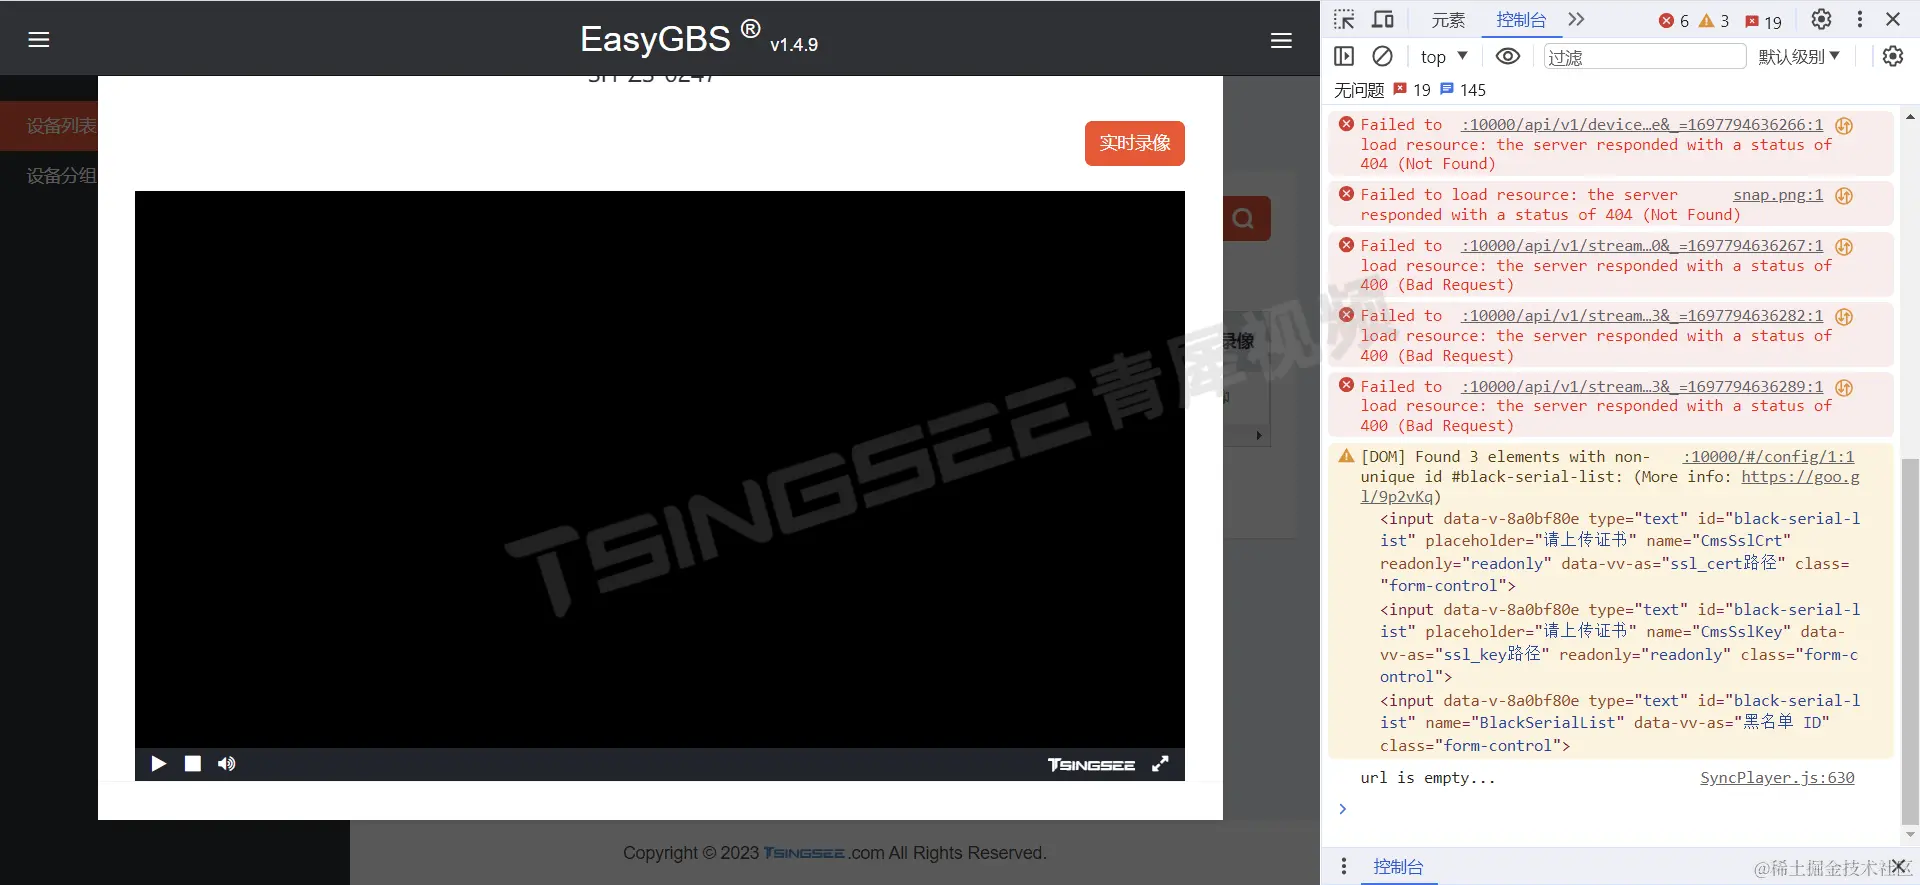1920x885 pixels.
Task: Activate DevTools inspect element picker
Action: pyautogui.click(x=1344, y=20)
